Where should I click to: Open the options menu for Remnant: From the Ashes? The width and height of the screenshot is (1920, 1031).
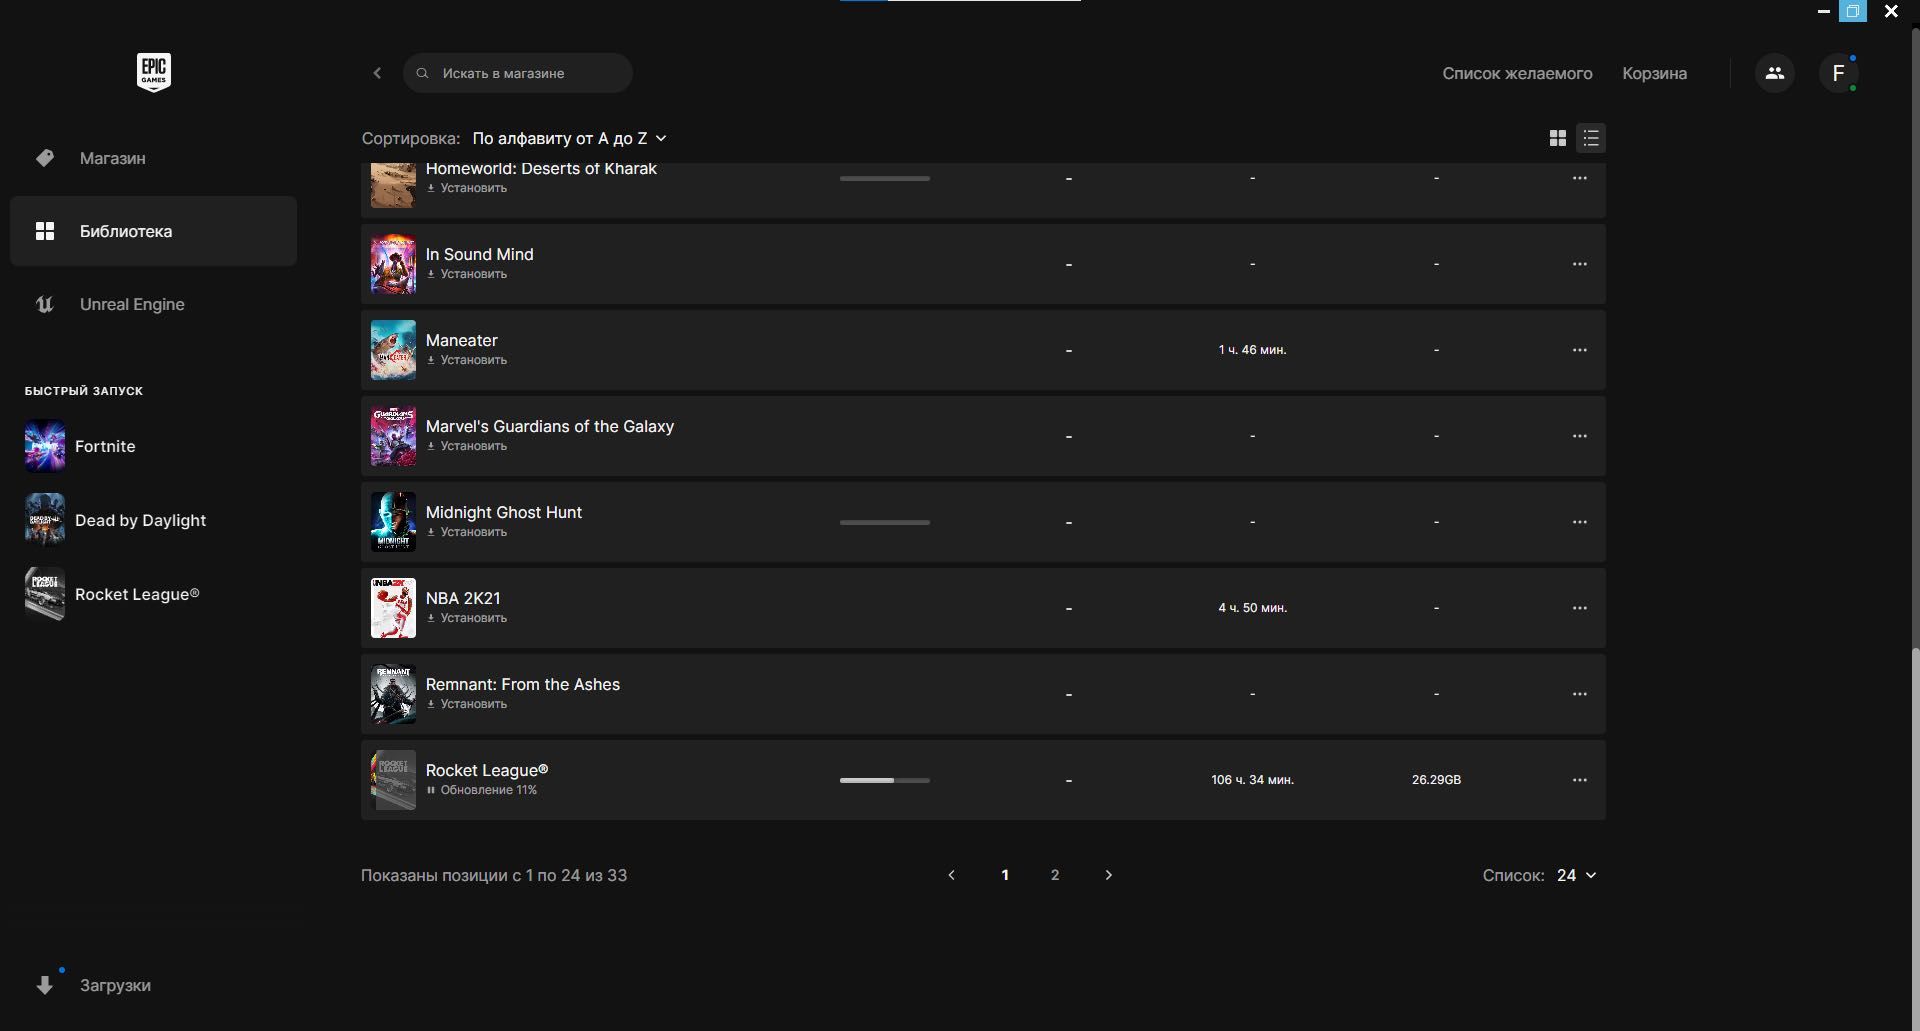tap(1580, 694)
